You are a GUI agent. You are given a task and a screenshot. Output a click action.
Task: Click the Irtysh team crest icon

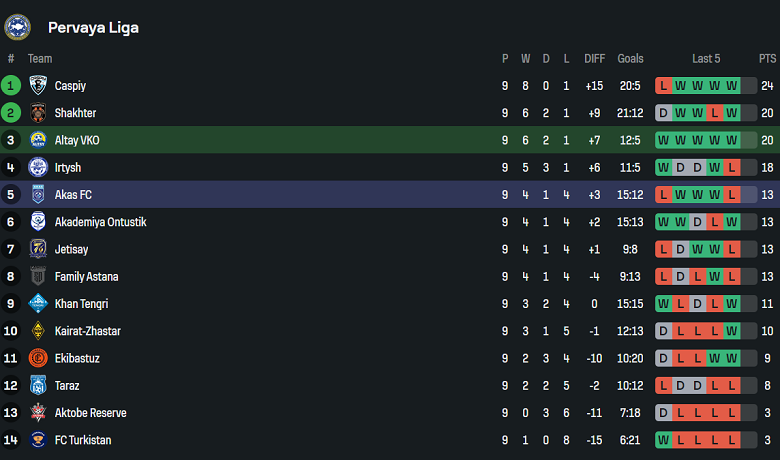(x=38, y=167)
